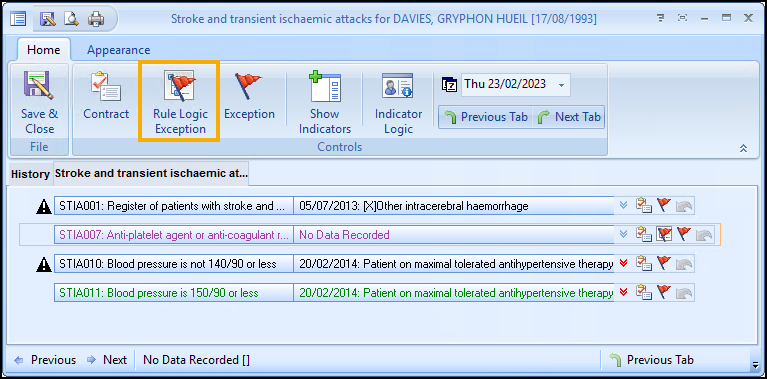
Task: Switch to the Appearance ribbon tab
Action: pyautogui.click(x=118, y=50)
